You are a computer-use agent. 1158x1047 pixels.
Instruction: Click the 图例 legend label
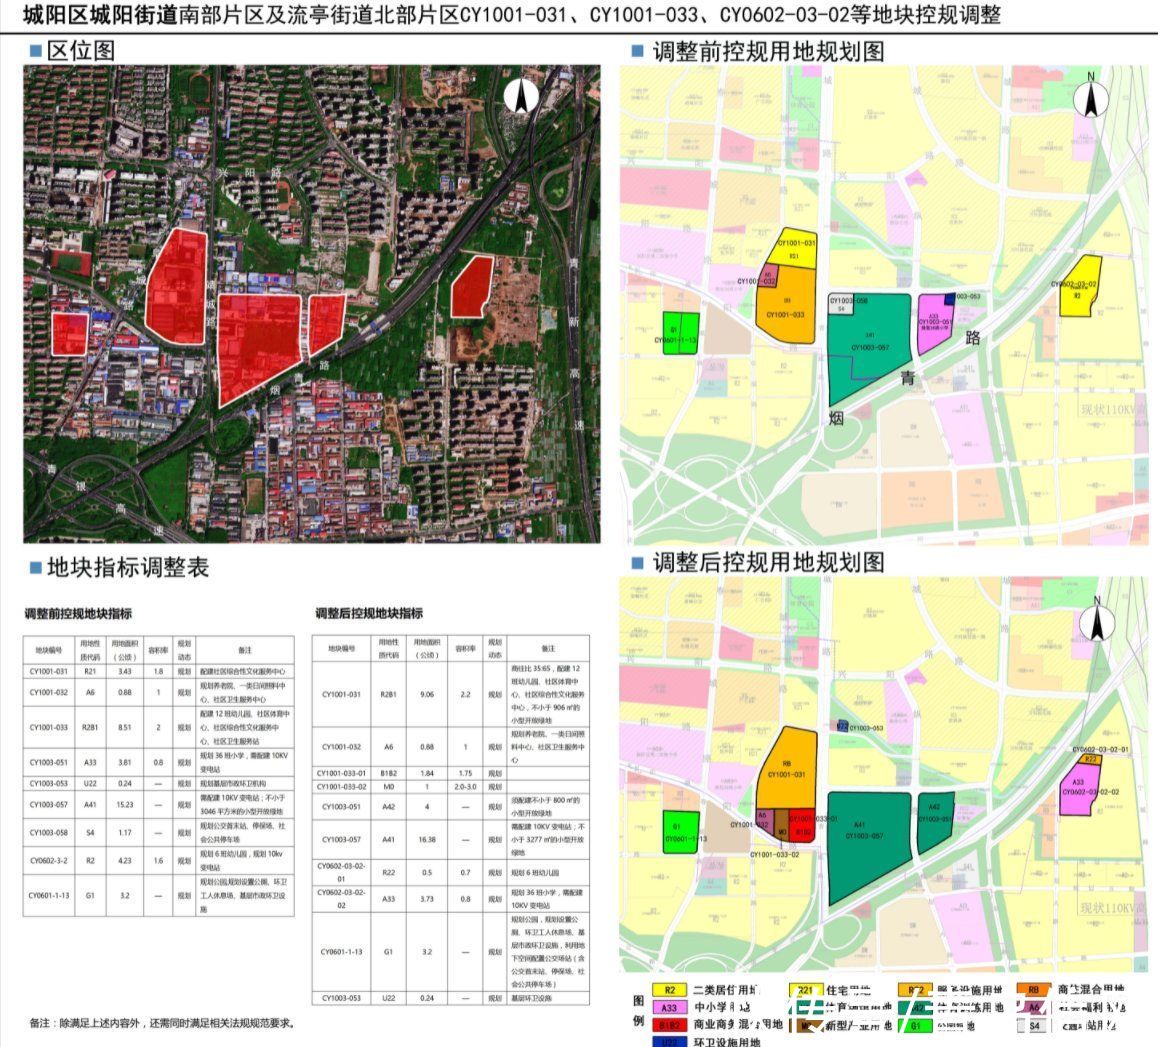click(639, 1010)
